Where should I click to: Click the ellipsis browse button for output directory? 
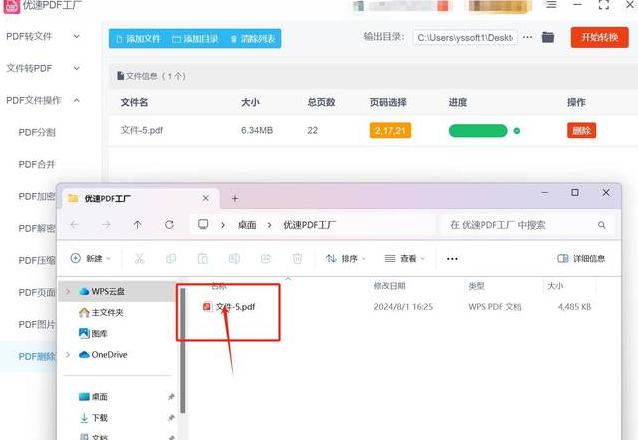(527, 37)
